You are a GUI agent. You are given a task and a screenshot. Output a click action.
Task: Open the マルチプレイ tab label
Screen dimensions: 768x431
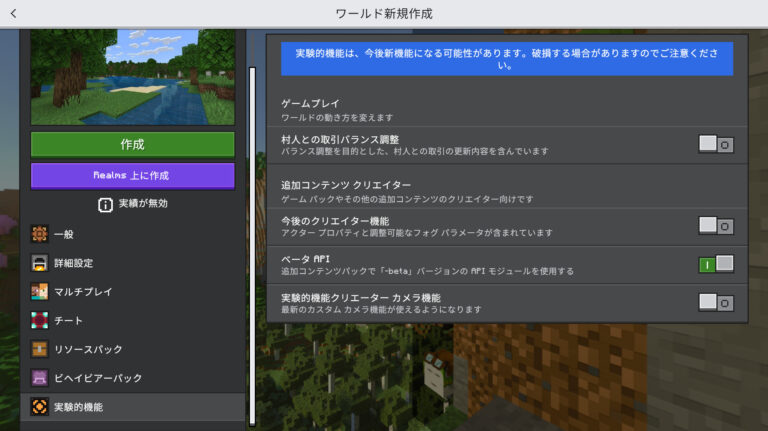[83, 292]
